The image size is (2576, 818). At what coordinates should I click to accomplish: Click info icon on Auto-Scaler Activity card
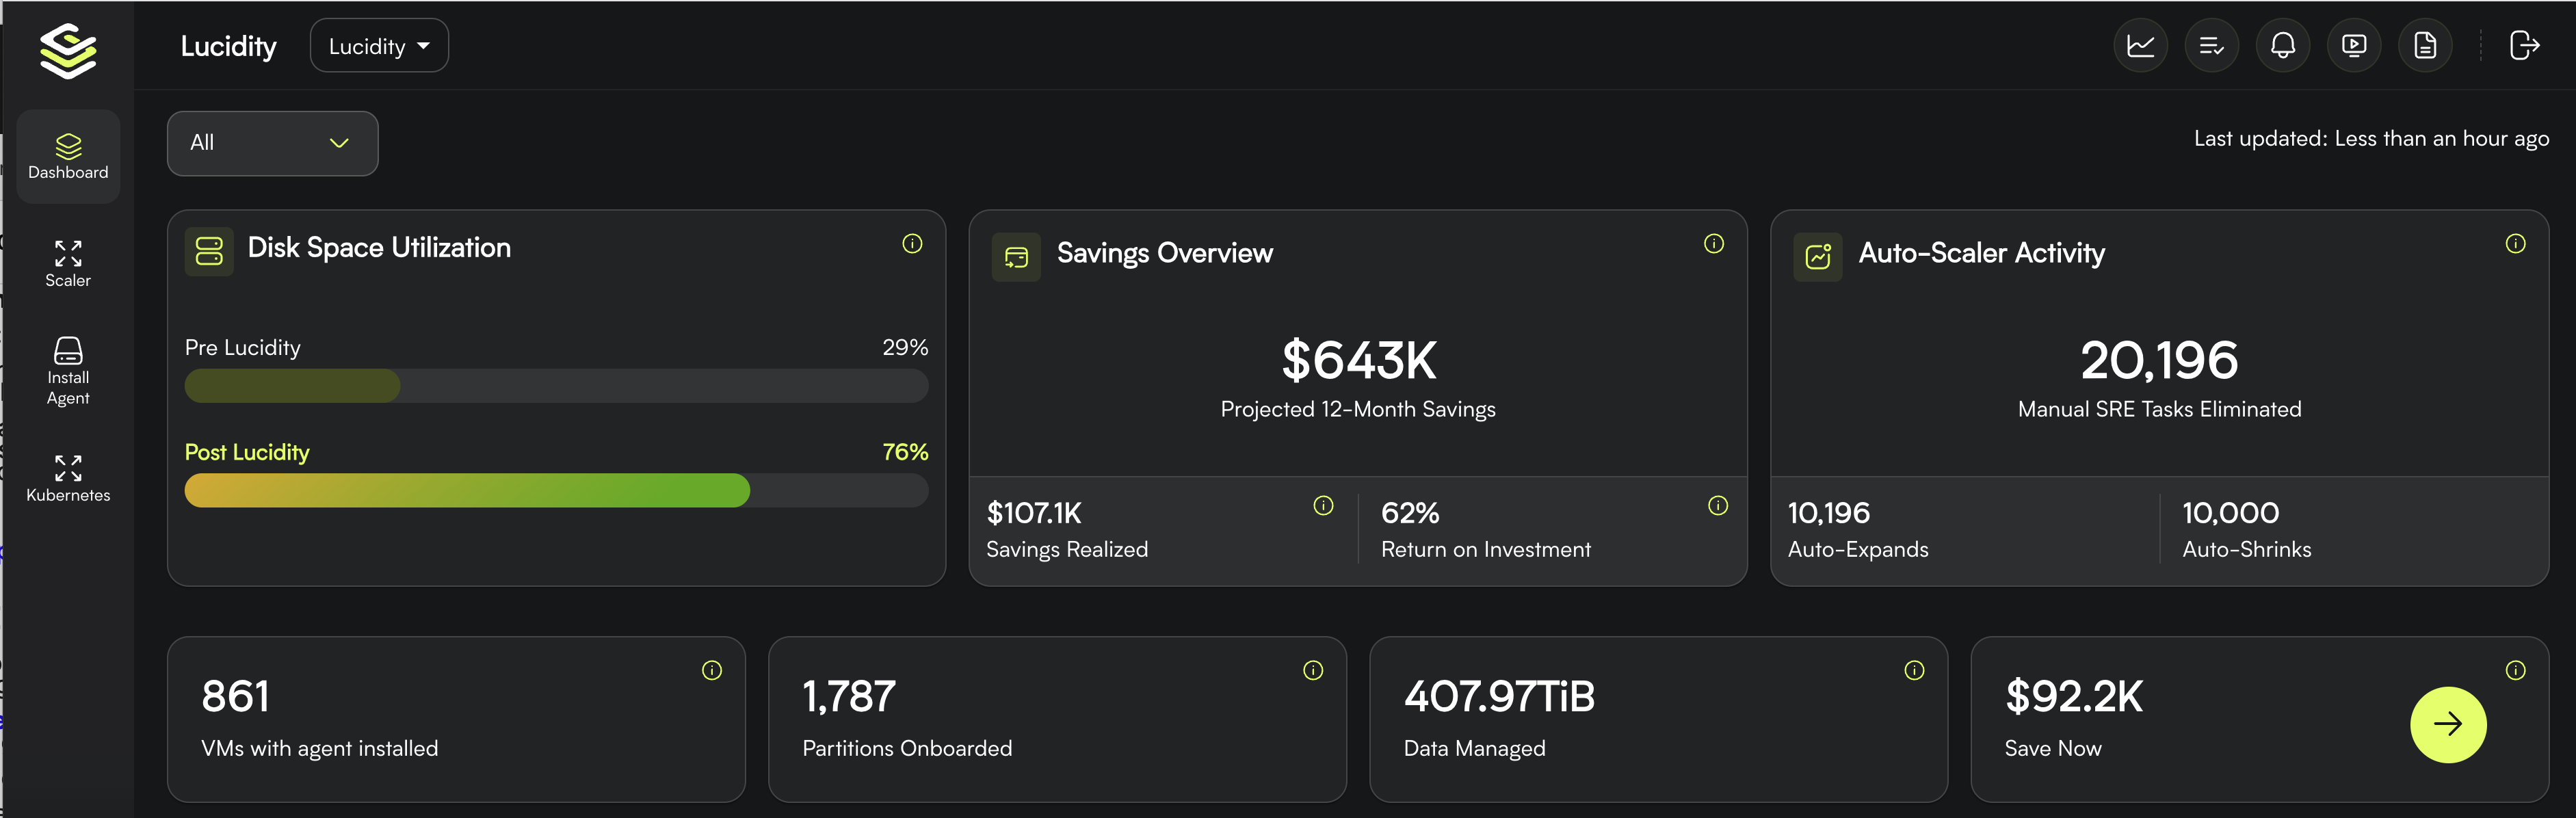[x=2515, y=244]
